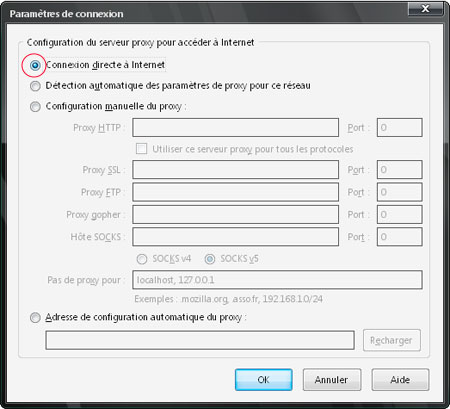Click the Proxy HTTP address field

[x=235, y=127]
